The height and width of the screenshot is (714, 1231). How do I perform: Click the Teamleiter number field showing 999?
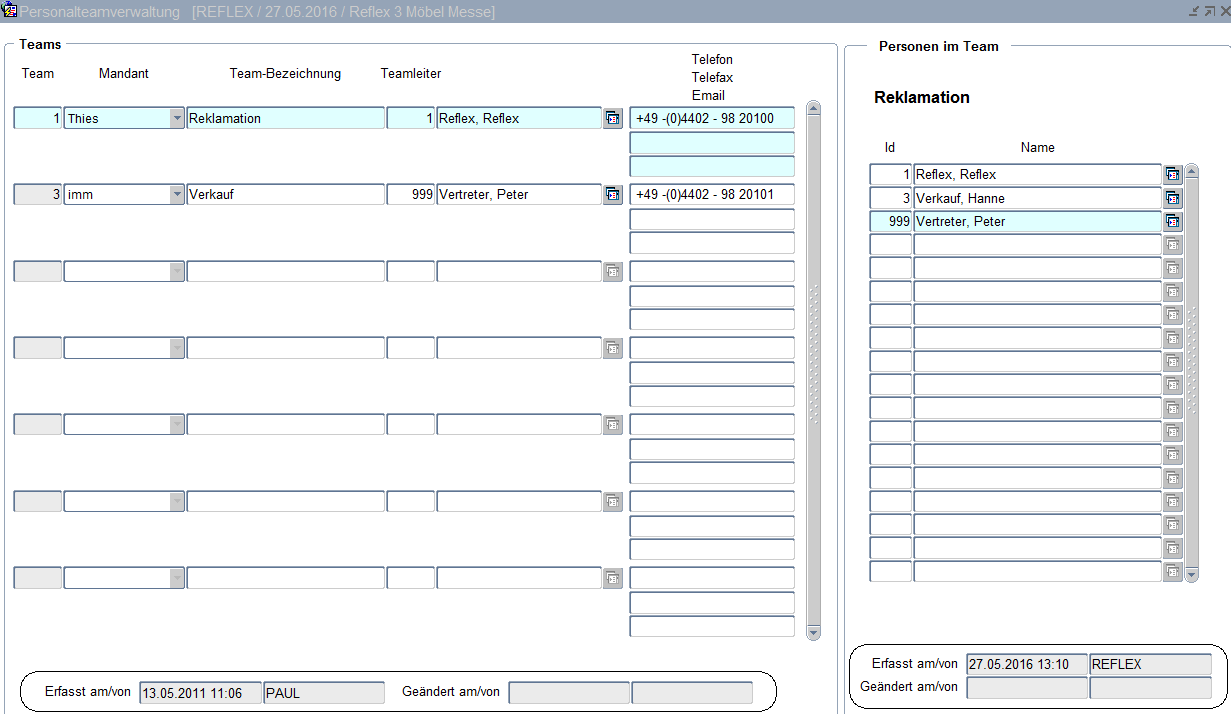(x=411, y=195)
